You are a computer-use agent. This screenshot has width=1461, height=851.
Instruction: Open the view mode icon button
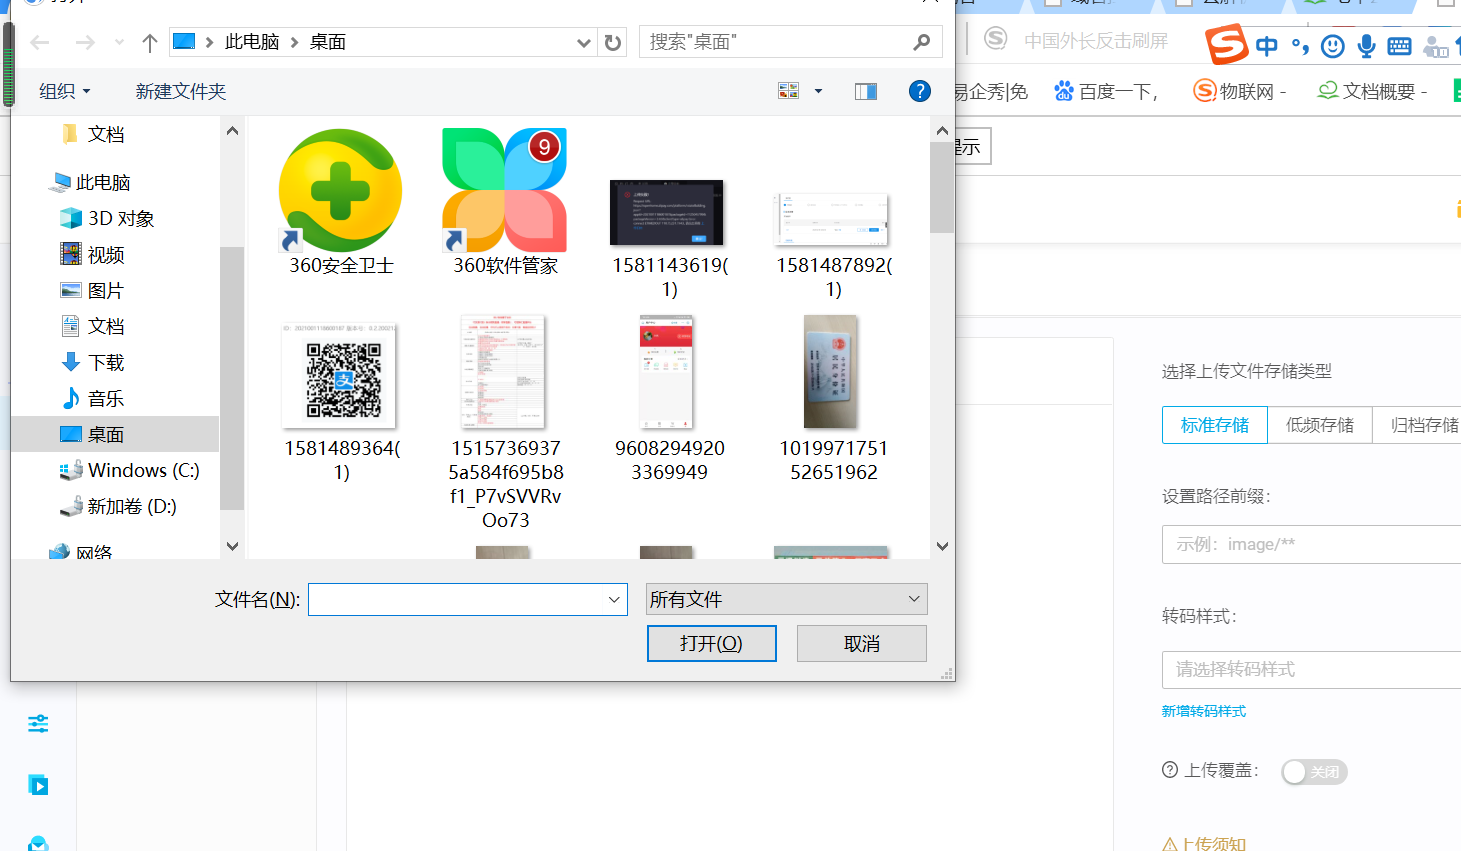[789, 91]
